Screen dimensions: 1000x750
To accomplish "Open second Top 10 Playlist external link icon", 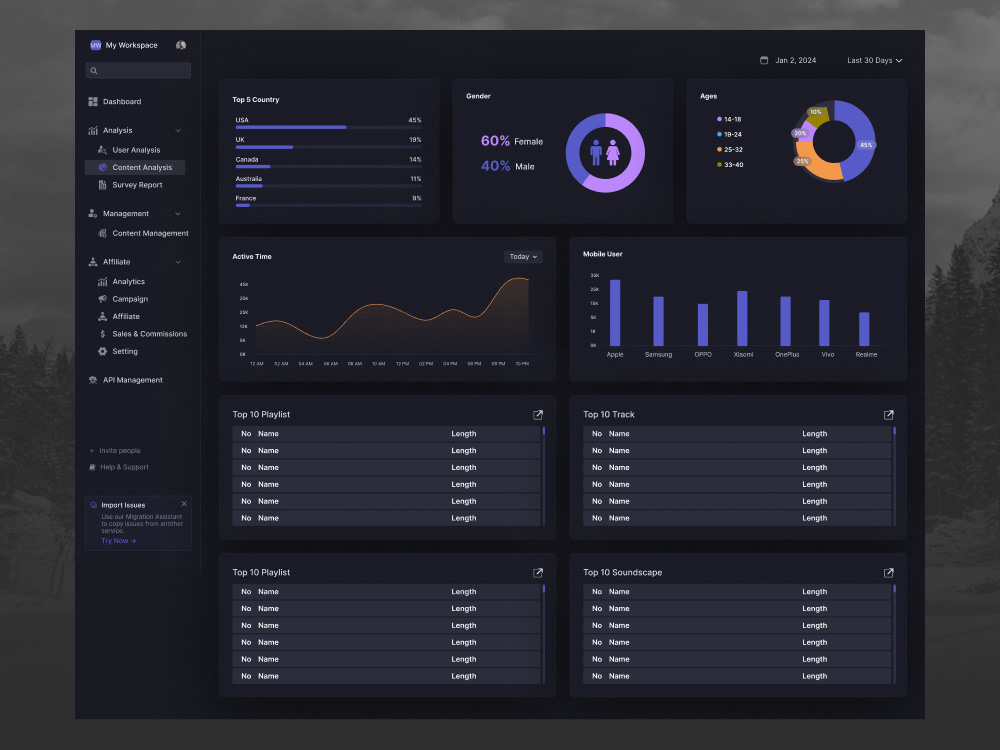I will coord(538,573).
